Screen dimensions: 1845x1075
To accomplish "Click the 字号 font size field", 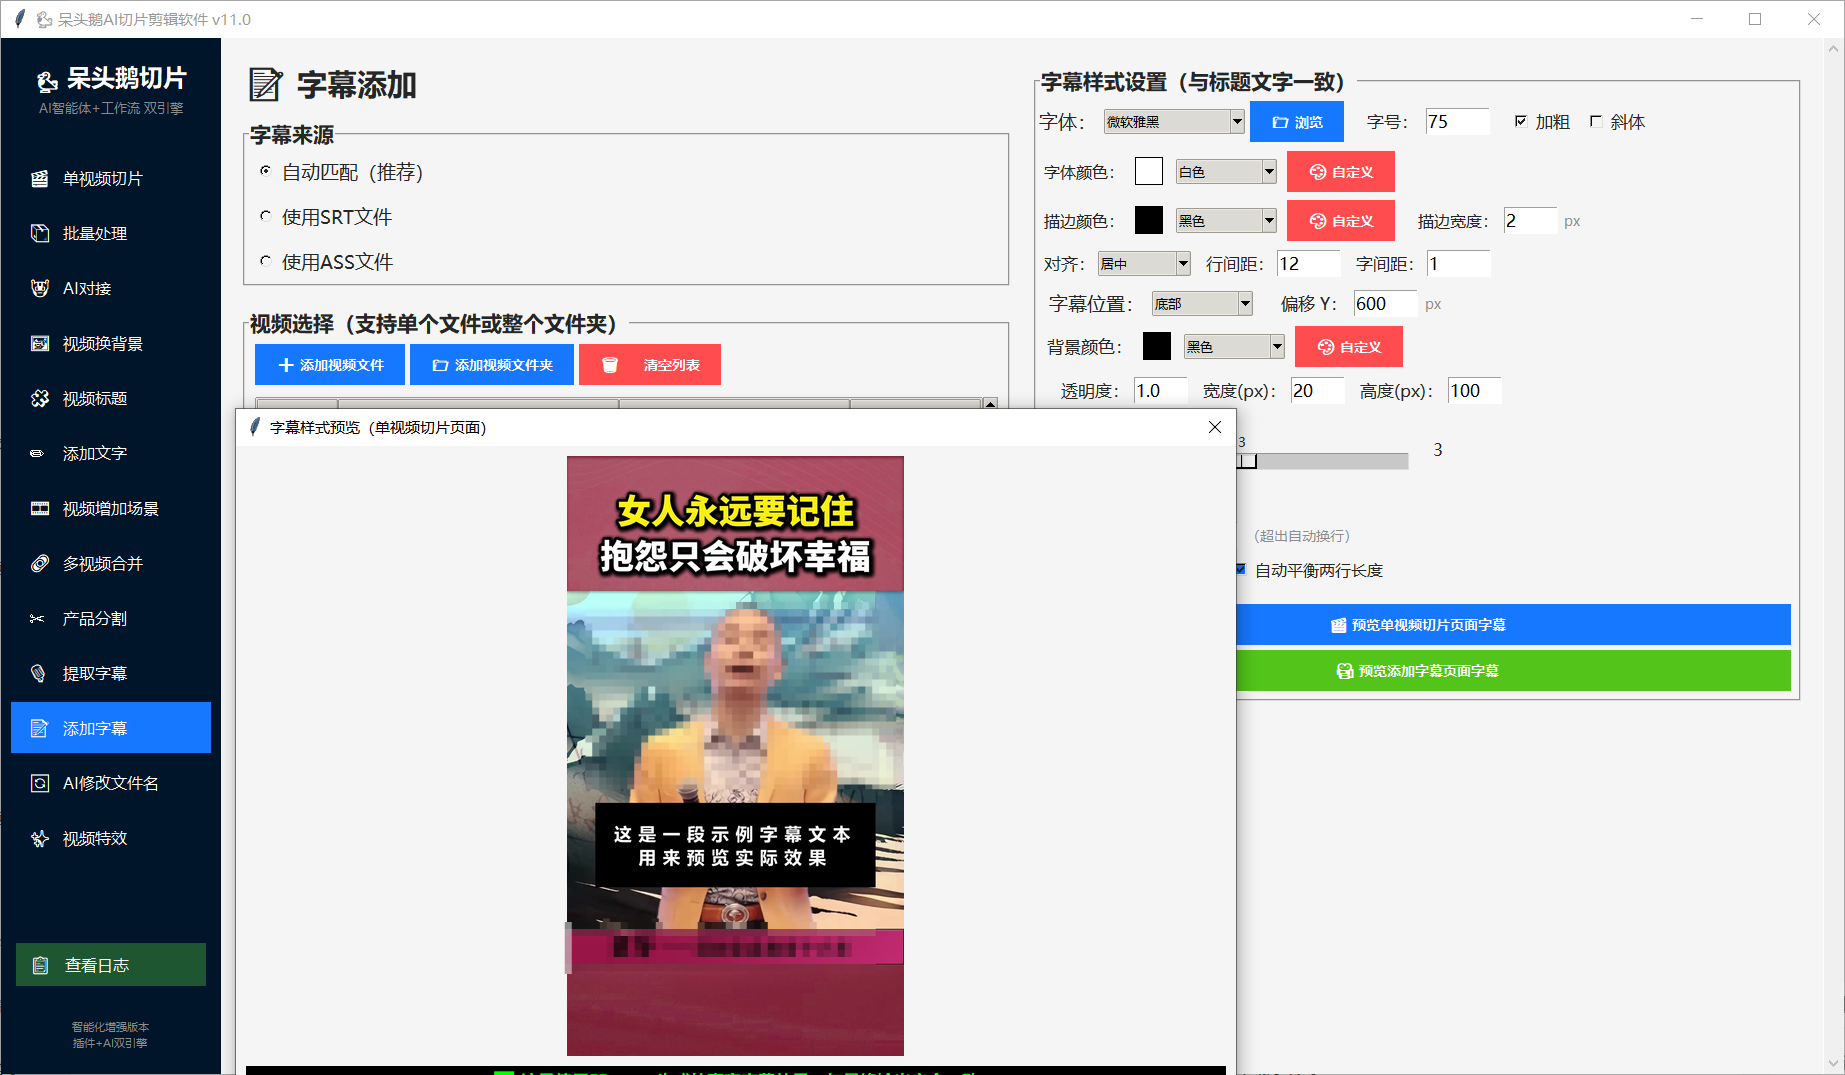I will pos(1456,122).
